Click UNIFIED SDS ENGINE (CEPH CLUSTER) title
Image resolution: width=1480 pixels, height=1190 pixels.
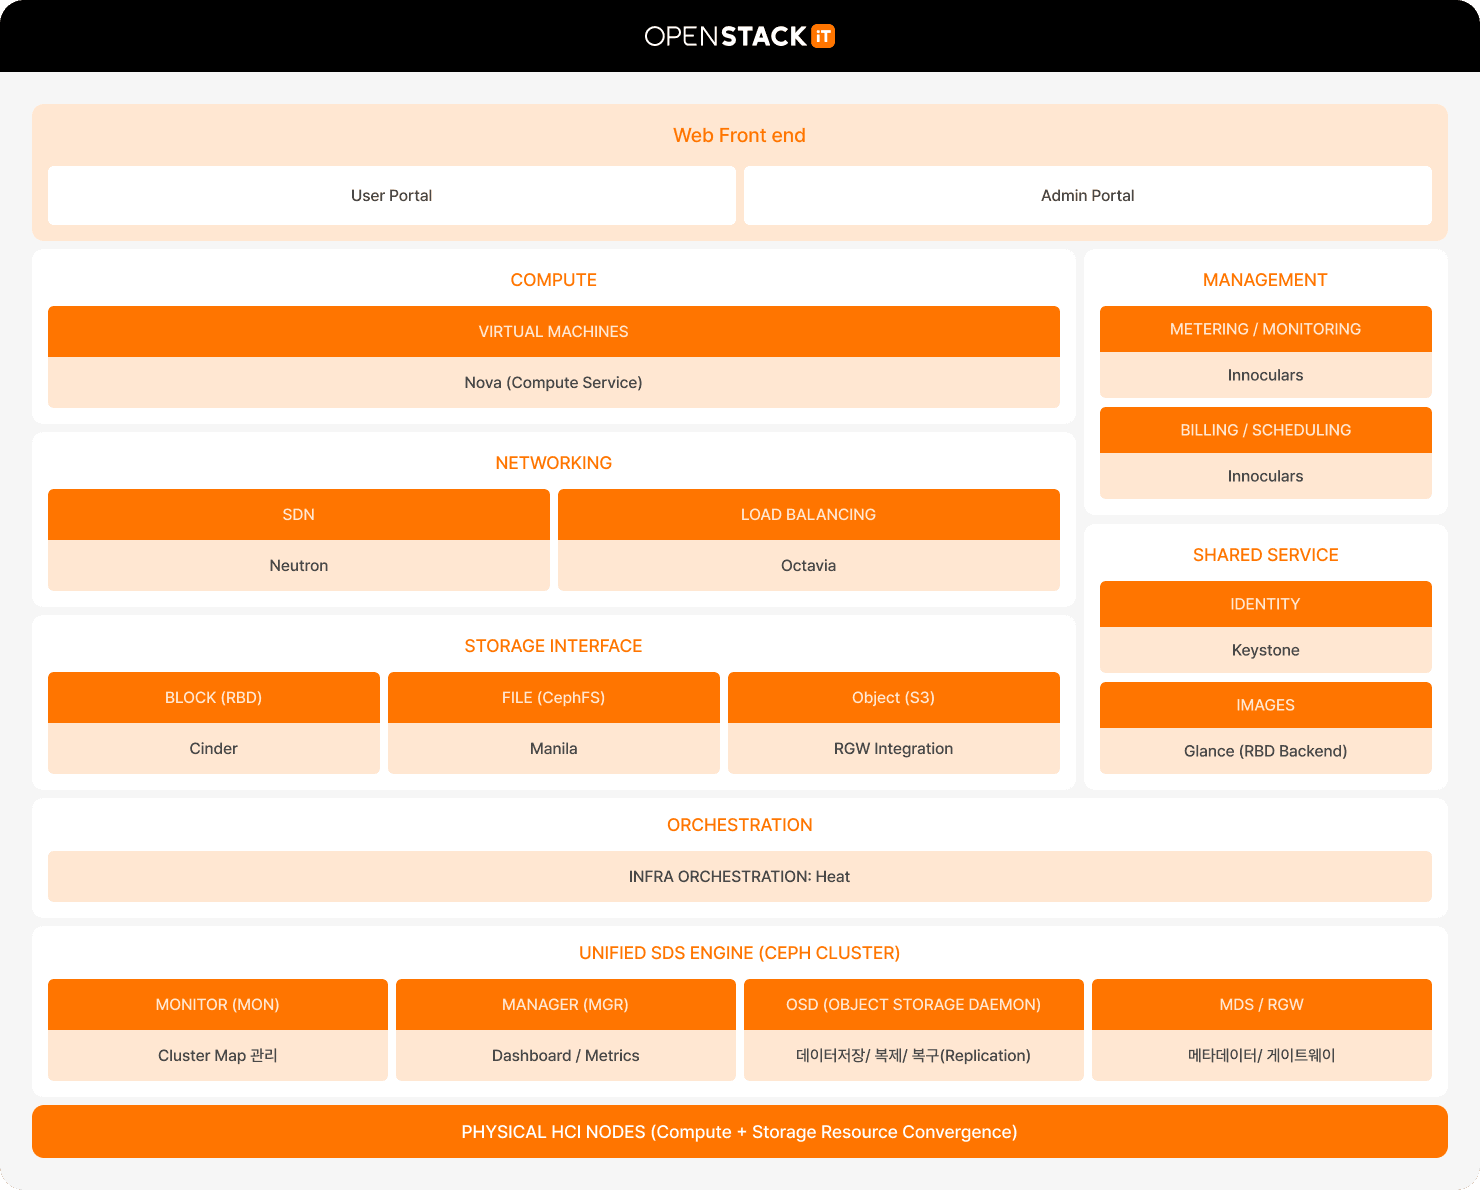[740, 953]
